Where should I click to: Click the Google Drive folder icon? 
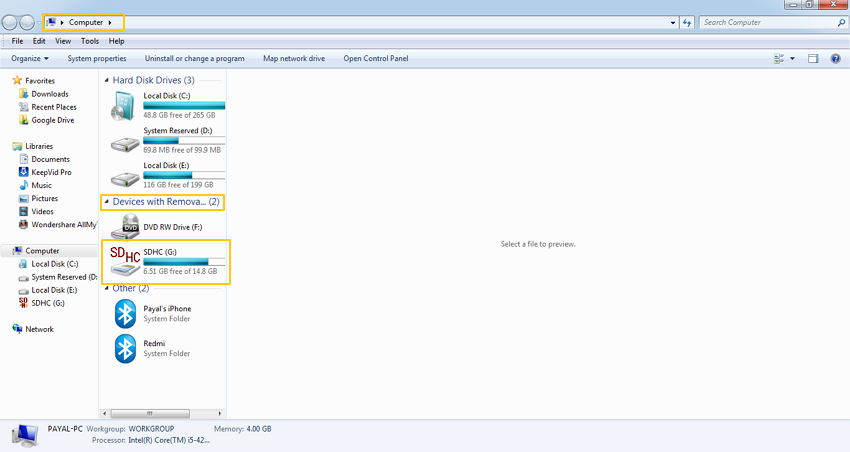tap(23, 120)
